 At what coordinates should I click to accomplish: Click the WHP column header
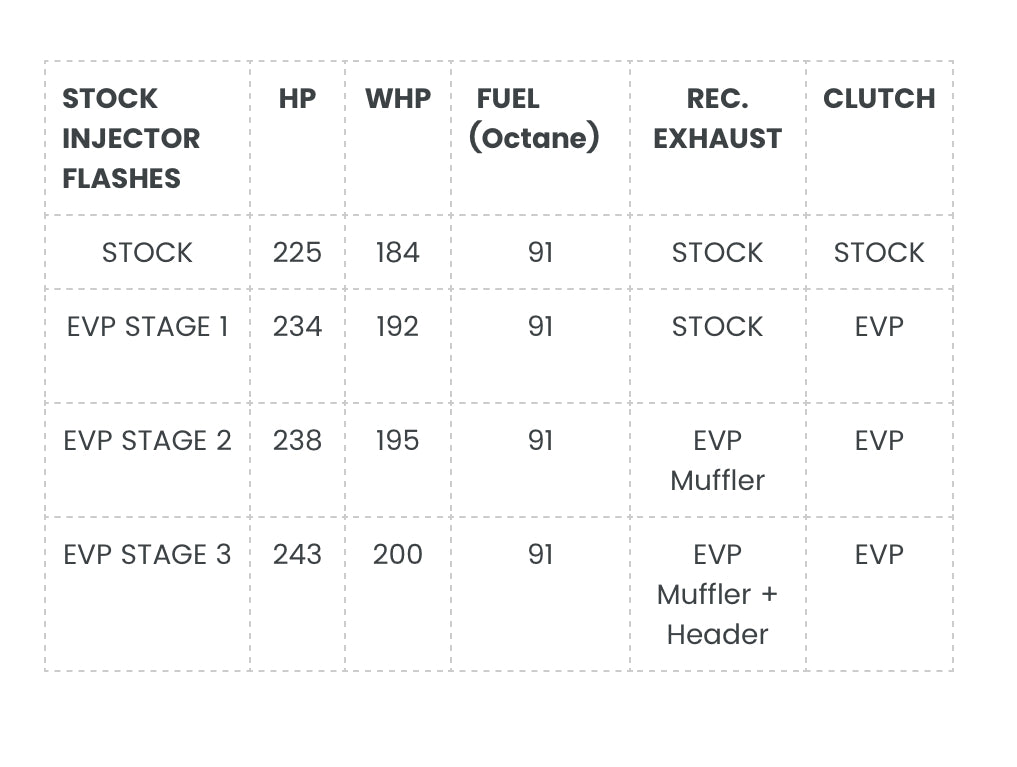coord(398,99)
